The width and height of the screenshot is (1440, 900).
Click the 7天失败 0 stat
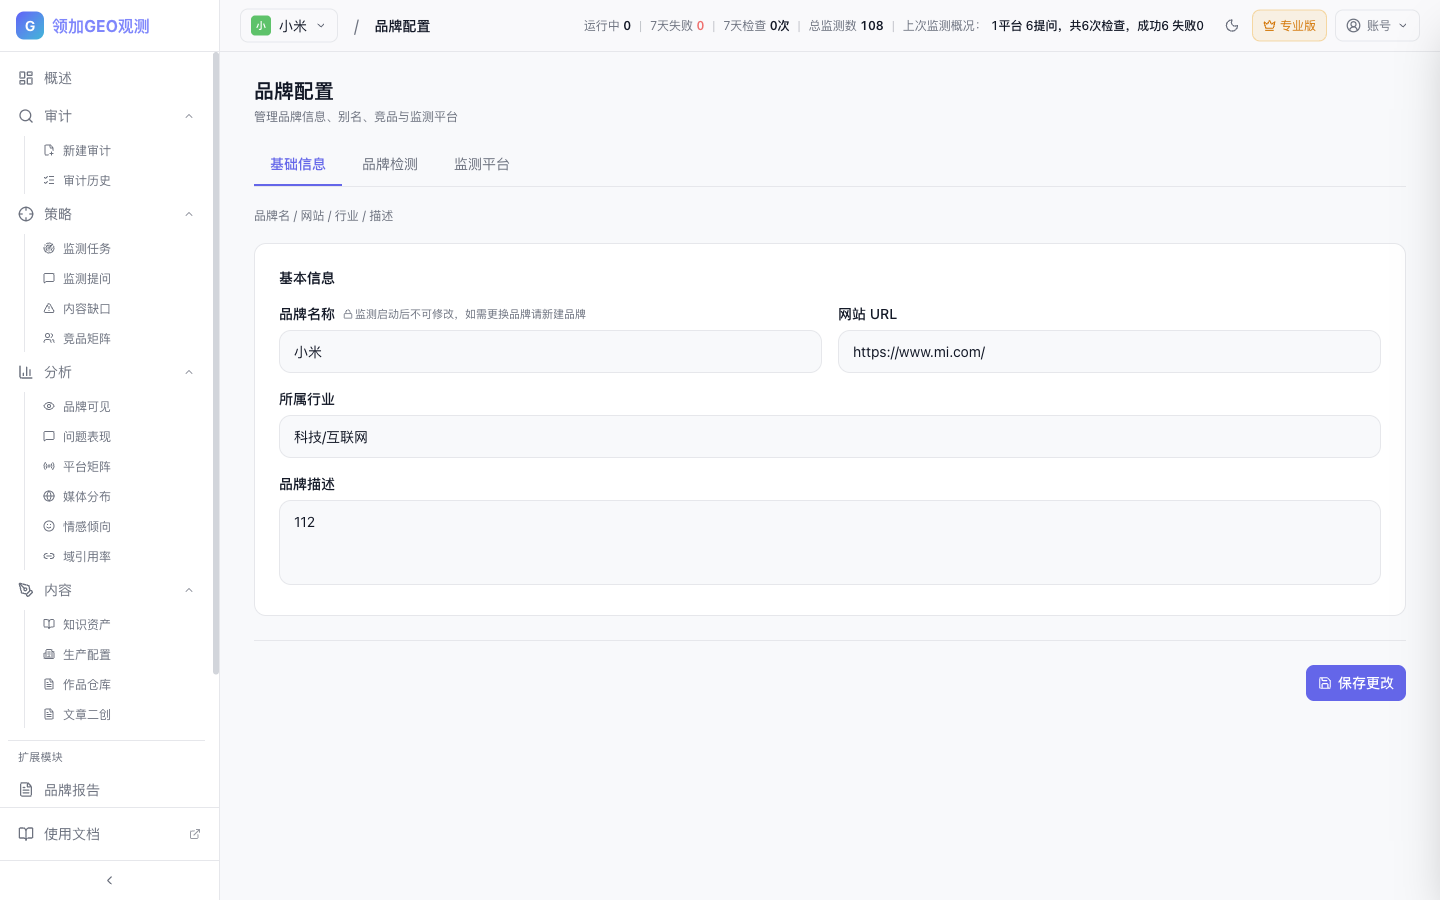(677, 26)
